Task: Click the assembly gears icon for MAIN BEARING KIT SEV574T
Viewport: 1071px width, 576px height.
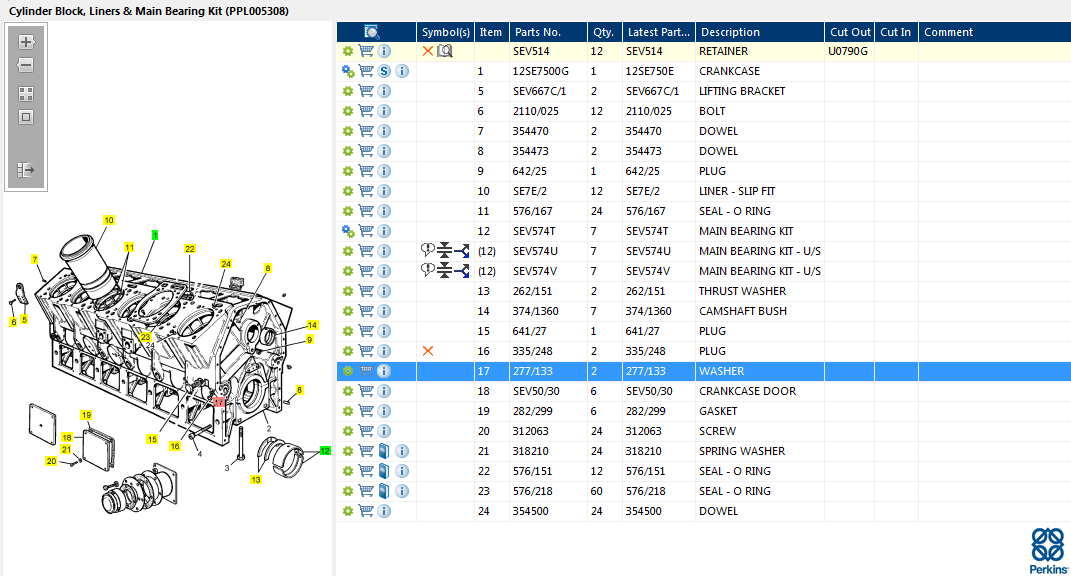Action: pos(348,231)
